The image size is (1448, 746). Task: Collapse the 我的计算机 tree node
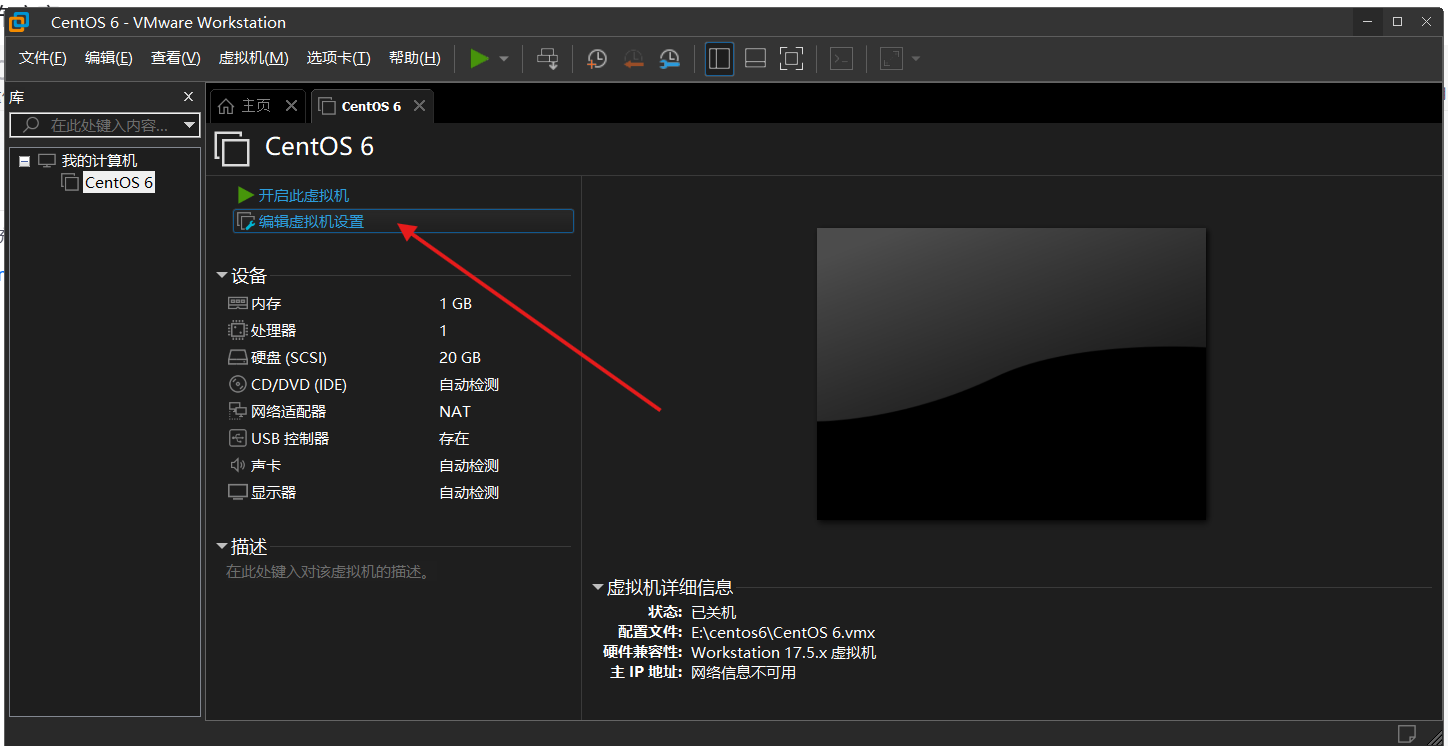click(x=24, y=161)
